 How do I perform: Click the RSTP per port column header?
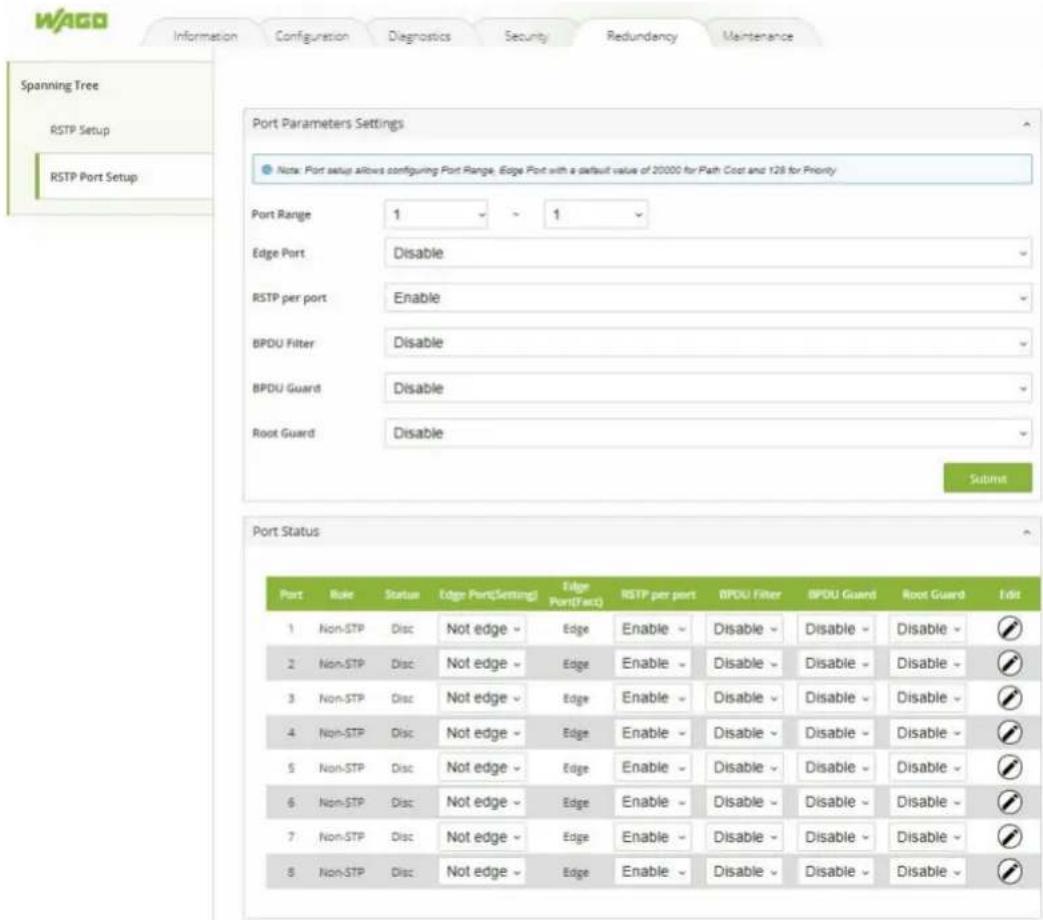pos(658,595)
